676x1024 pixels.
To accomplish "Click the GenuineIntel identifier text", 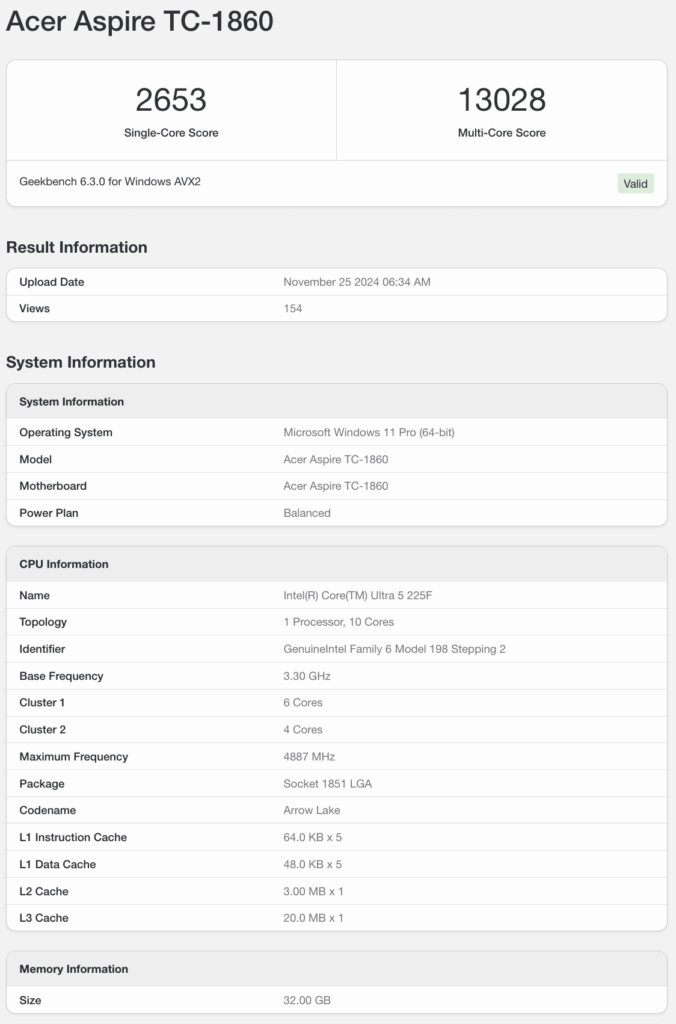I will pos(395,649).
